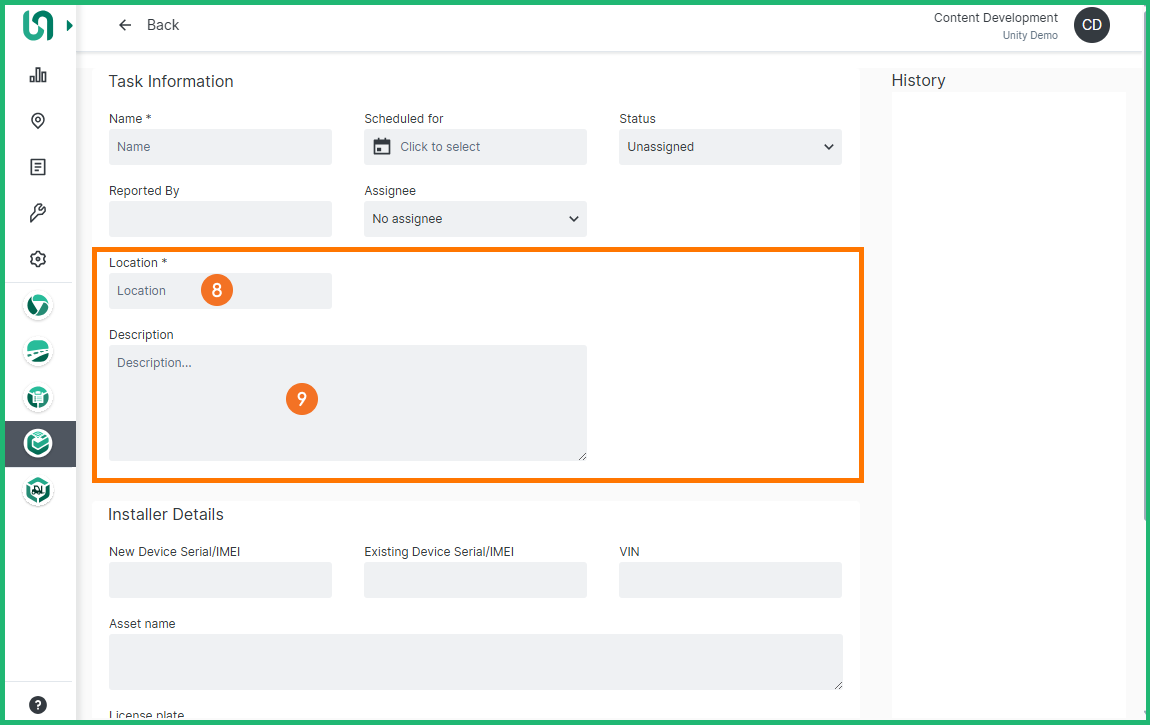This screenshot has height=725, width=1150.
Task: Open the Assignee dropdown showing No assignee
Action: click(x=475, y=219)
